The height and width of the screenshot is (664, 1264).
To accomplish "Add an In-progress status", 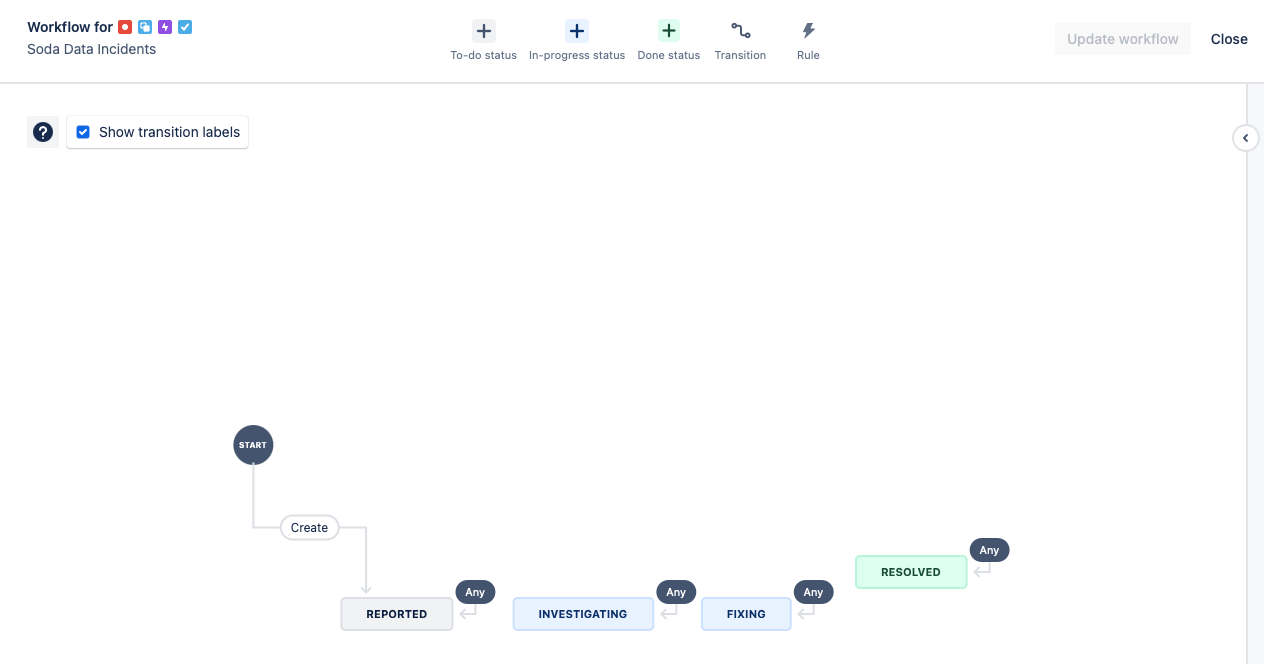I will (577, 31).
